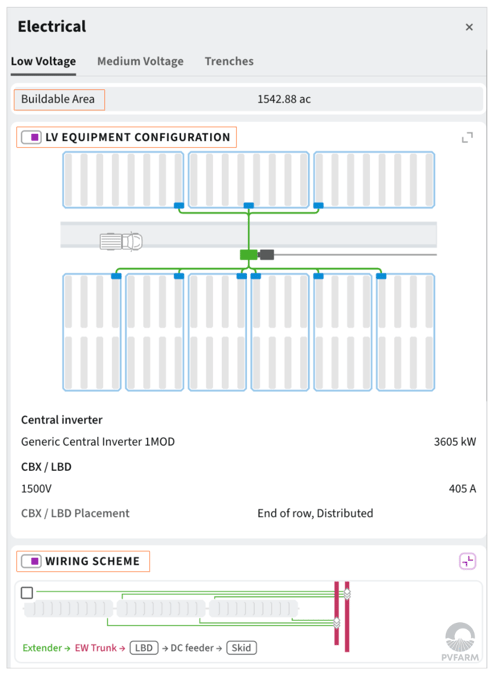The image size is (494, 675).
Task: Expand the LV Equipment Configuration diagram
Action: (467, 137)
